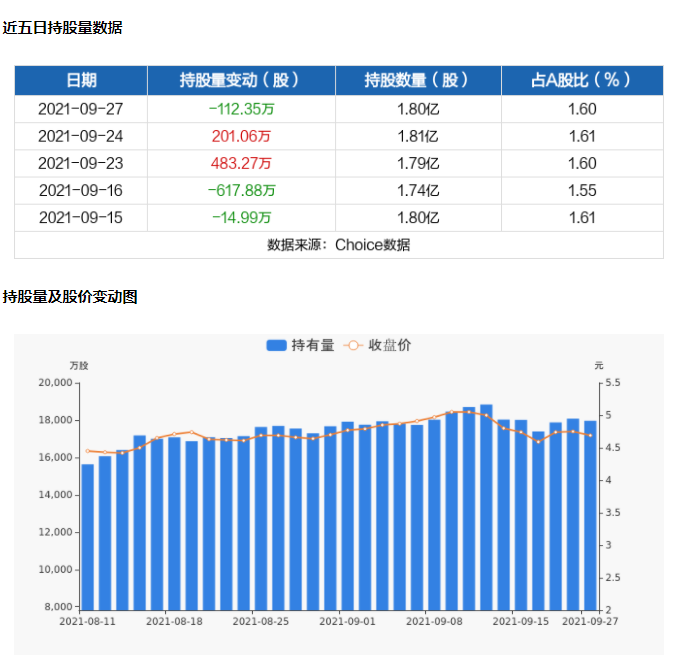The height and width of the screenshot is (655, 674).
Task: Click the last holdings bar for 2021-09-27
Action: (590, 516)
